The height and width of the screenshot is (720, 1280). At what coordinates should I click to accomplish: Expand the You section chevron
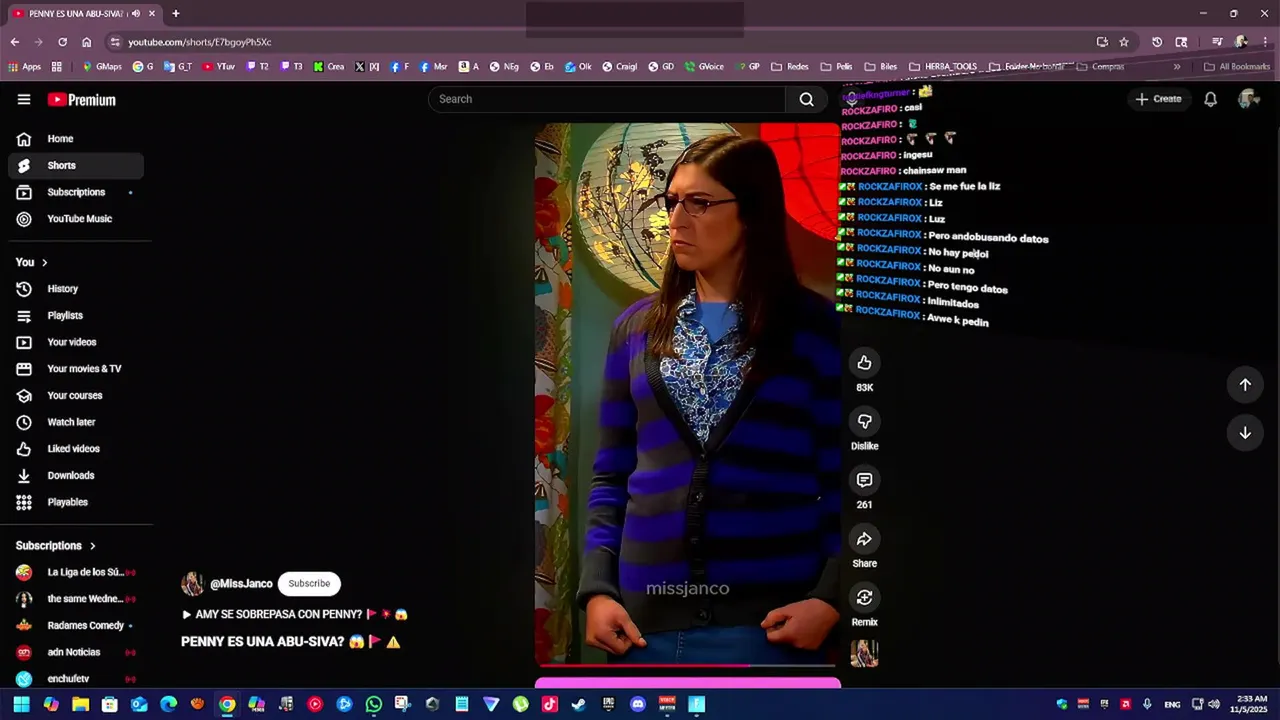(44, 262)
